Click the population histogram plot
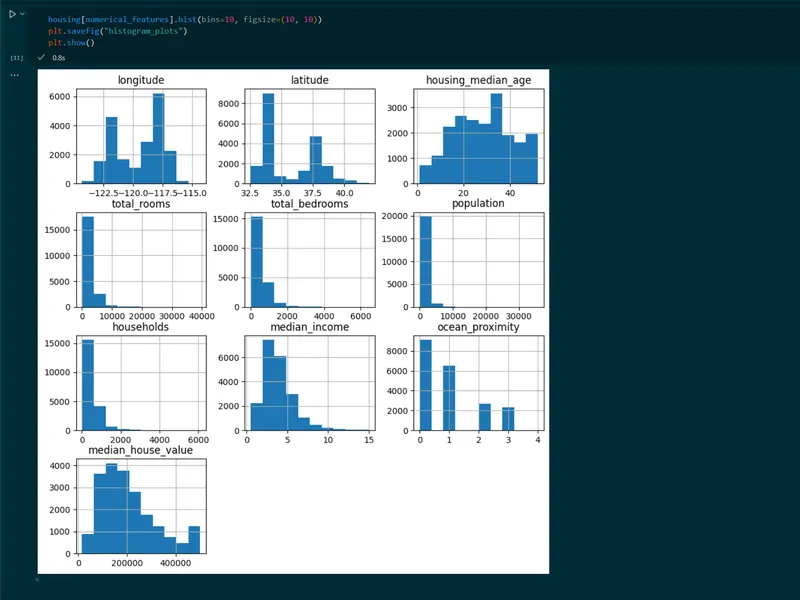800x600 pixels. click(479, 260)
